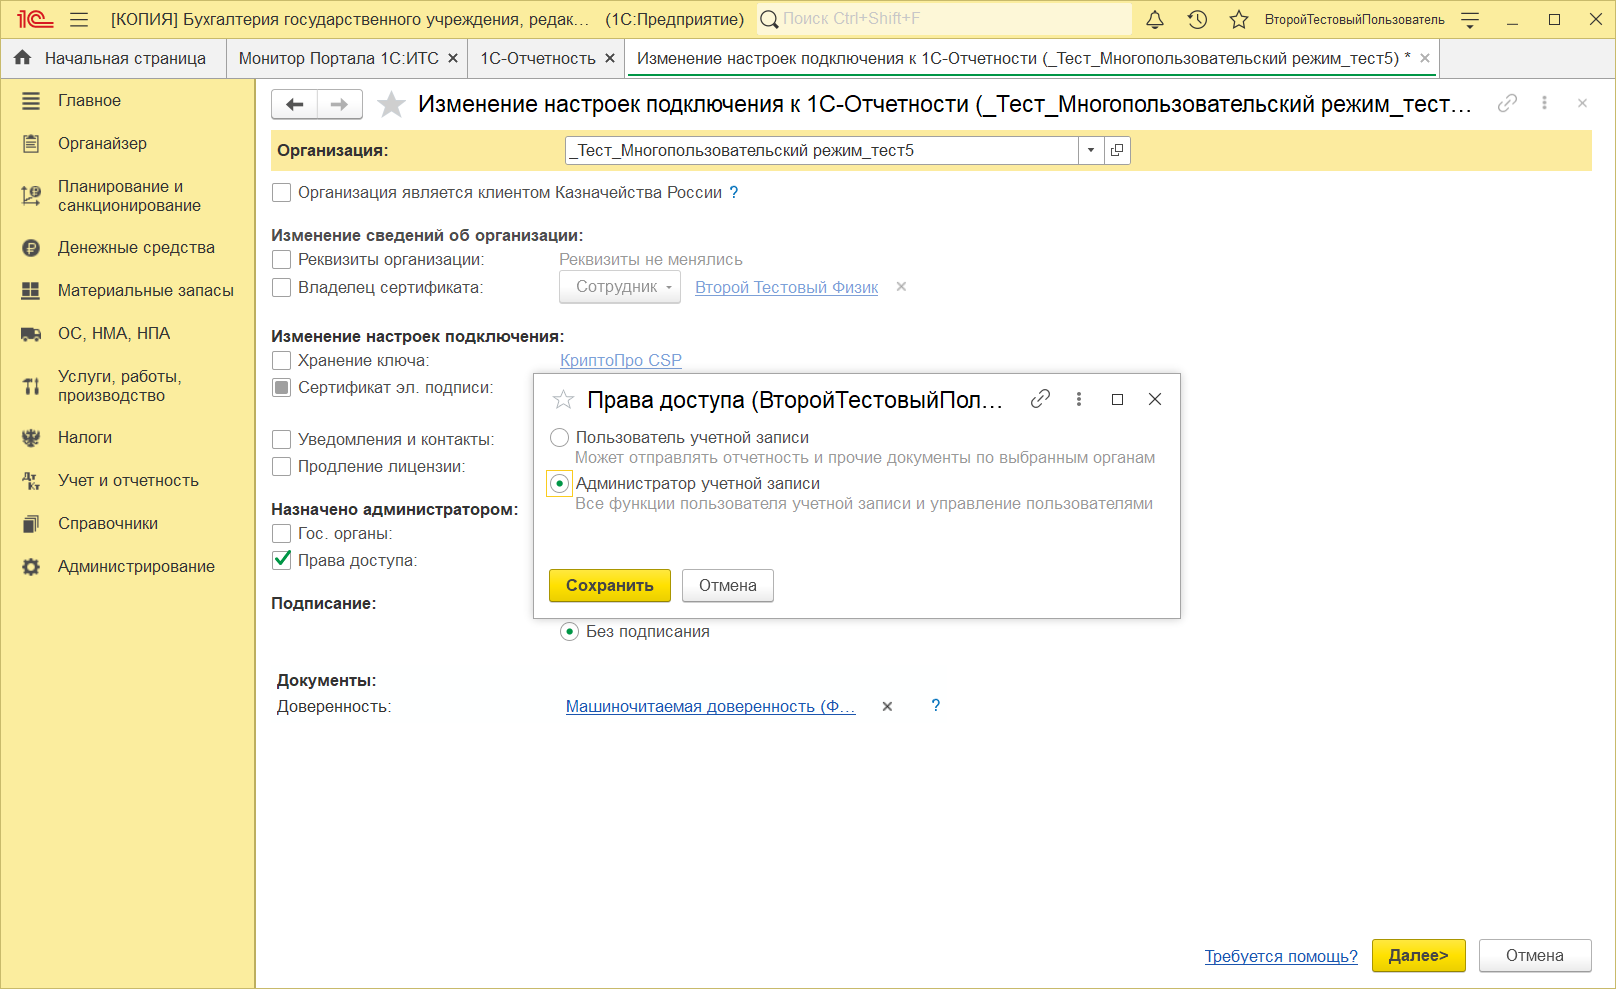This screenshot has width=1616, height=989.
Task: Enable Хранение ключа checkbox
Action: [282, 360]
